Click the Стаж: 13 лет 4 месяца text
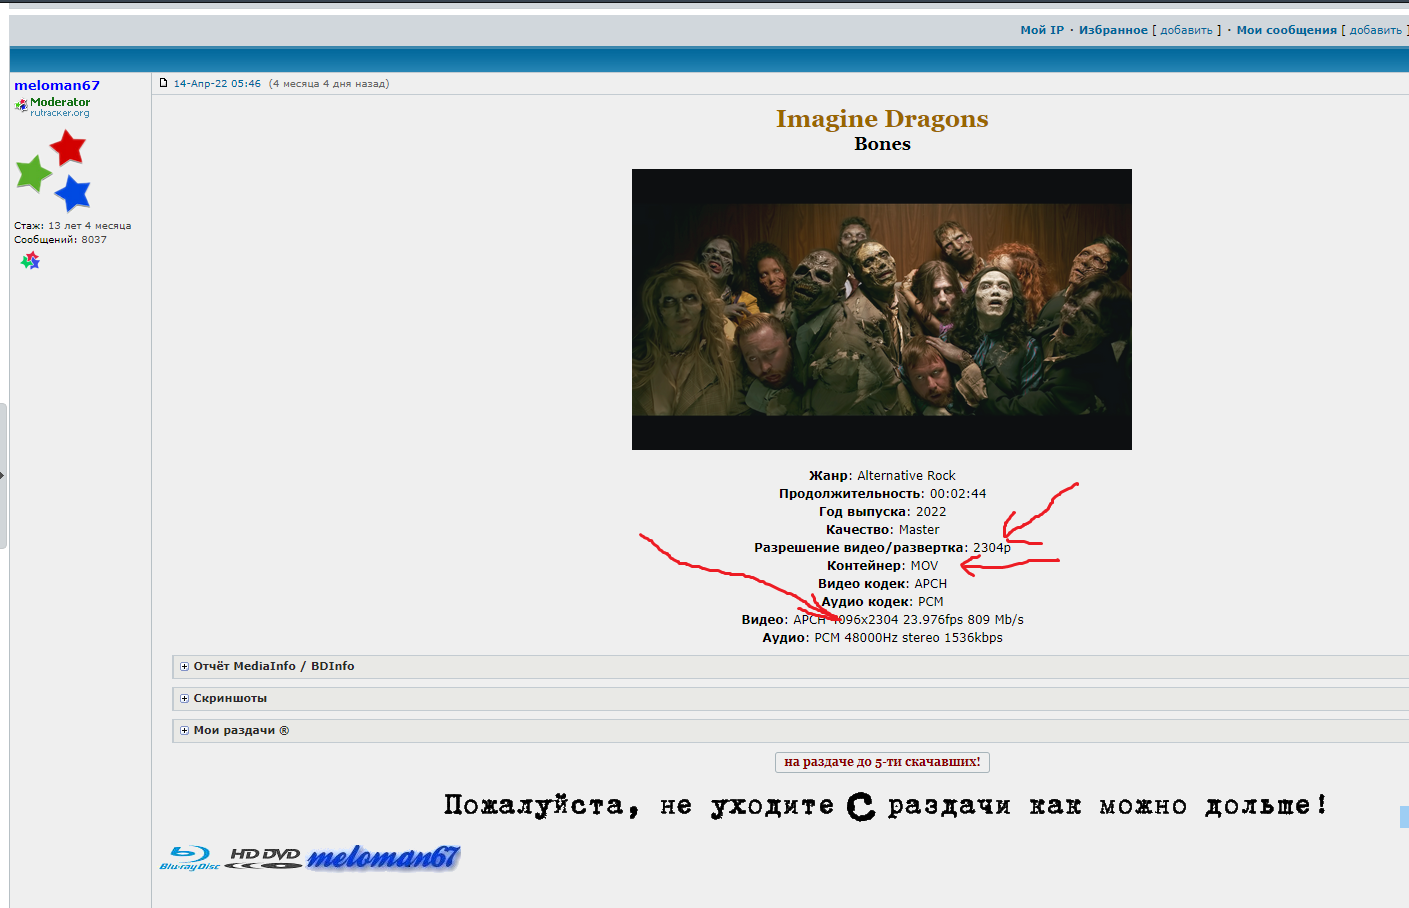Screen dimensions: 1409x908 click(x=72, y=226)
